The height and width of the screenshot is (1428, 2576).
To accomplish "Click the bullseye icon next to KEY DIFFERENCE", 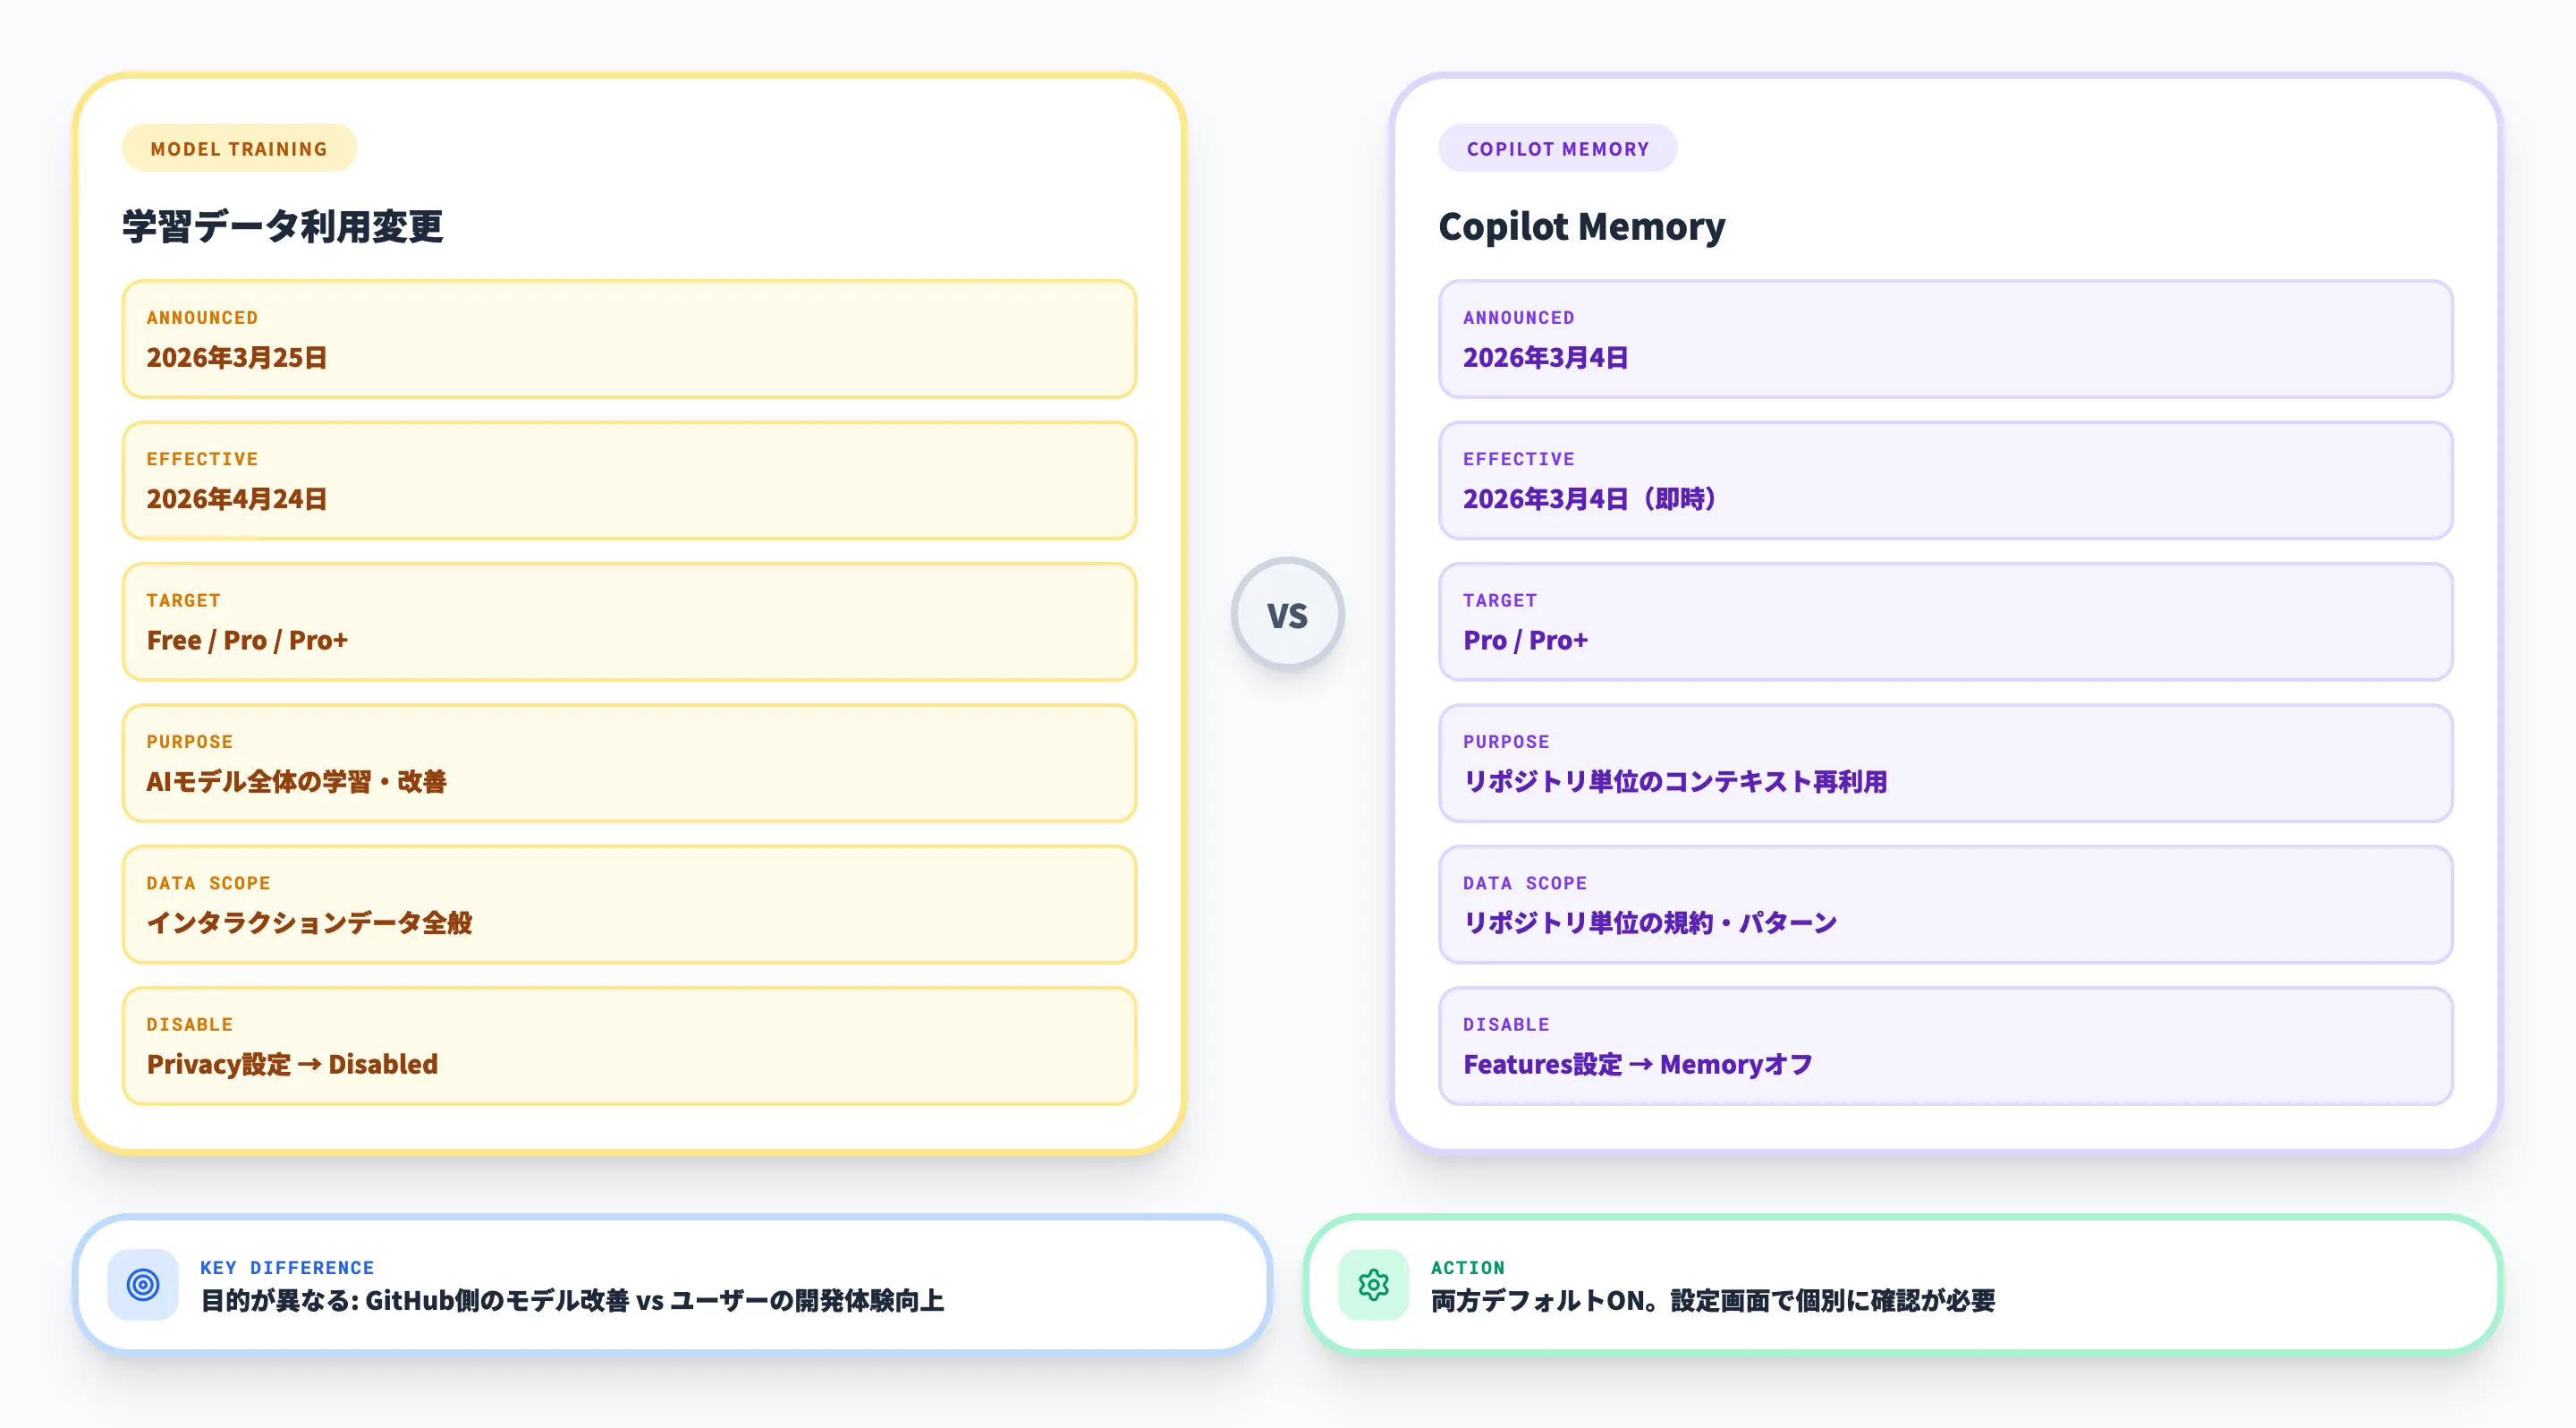I will (143, 1285).
